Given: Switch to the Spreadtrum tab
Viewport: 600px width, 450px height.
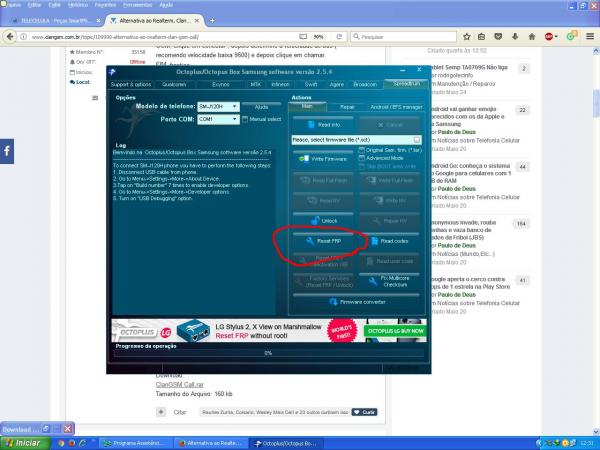Looking at the screenshot, I should pyautogui.click(x=406, y=83).
